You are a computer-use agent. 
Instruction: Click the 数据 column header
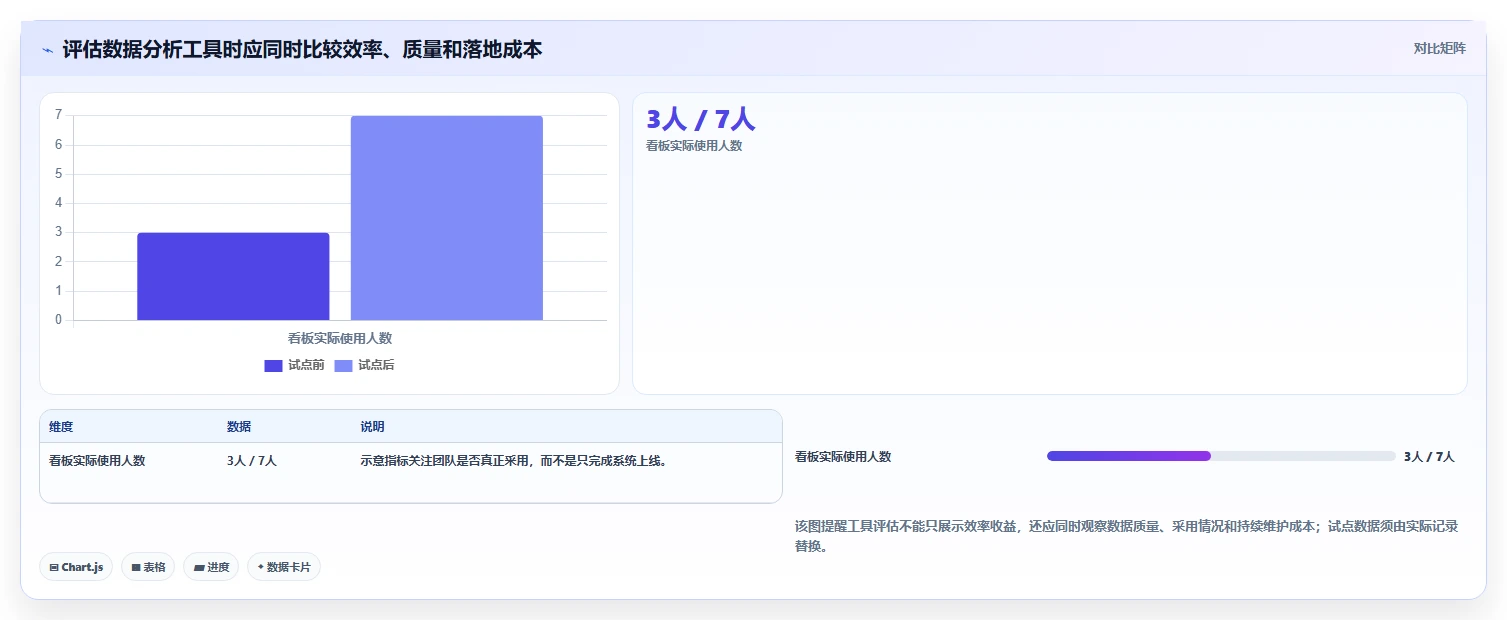tap(239, 427)
